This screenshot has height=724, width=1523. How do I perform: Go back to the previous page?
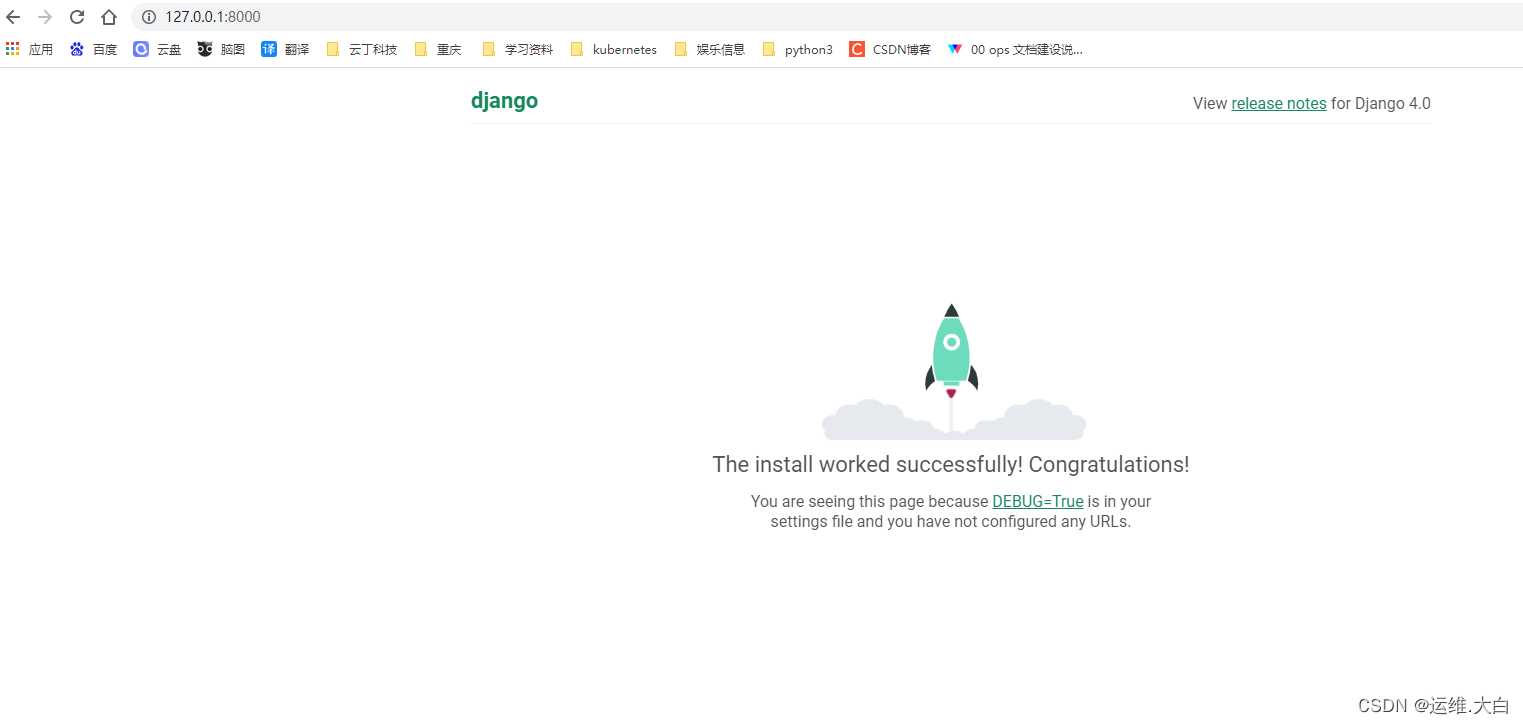13,17
